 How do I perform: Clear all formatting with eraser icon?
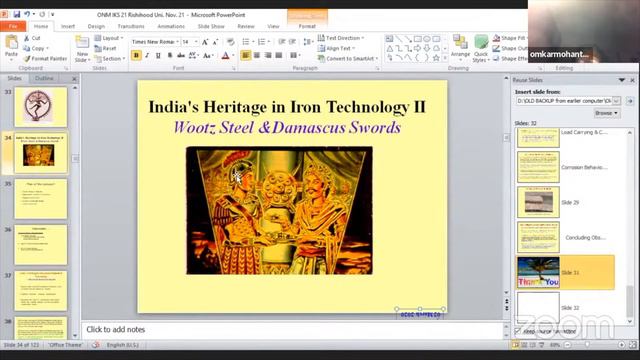pyautogui.click(x=230, y=42)
